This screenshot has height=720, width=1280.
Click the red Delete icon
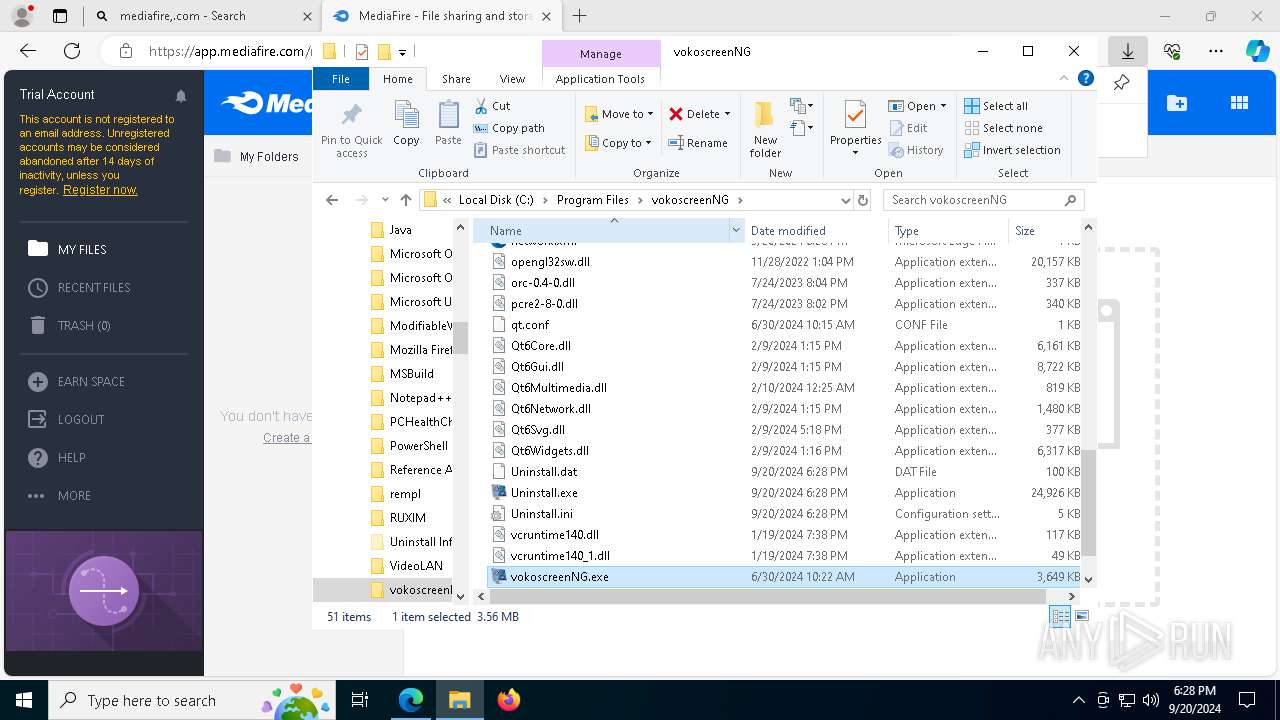[676, 114]
